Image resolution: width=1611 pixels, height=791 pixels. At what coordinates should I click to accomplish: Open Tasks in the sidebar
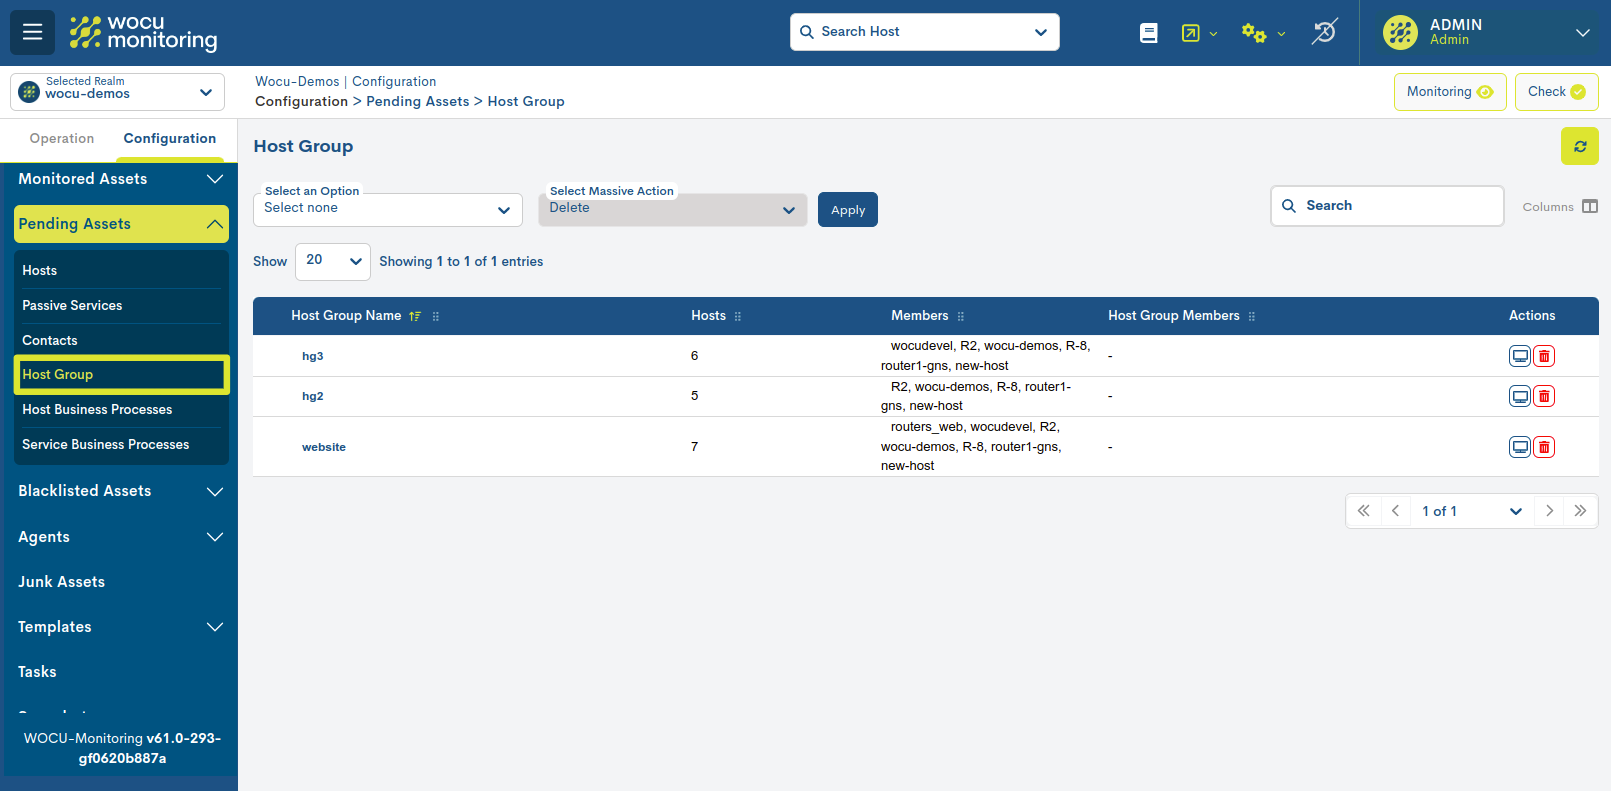click(37, 672)
